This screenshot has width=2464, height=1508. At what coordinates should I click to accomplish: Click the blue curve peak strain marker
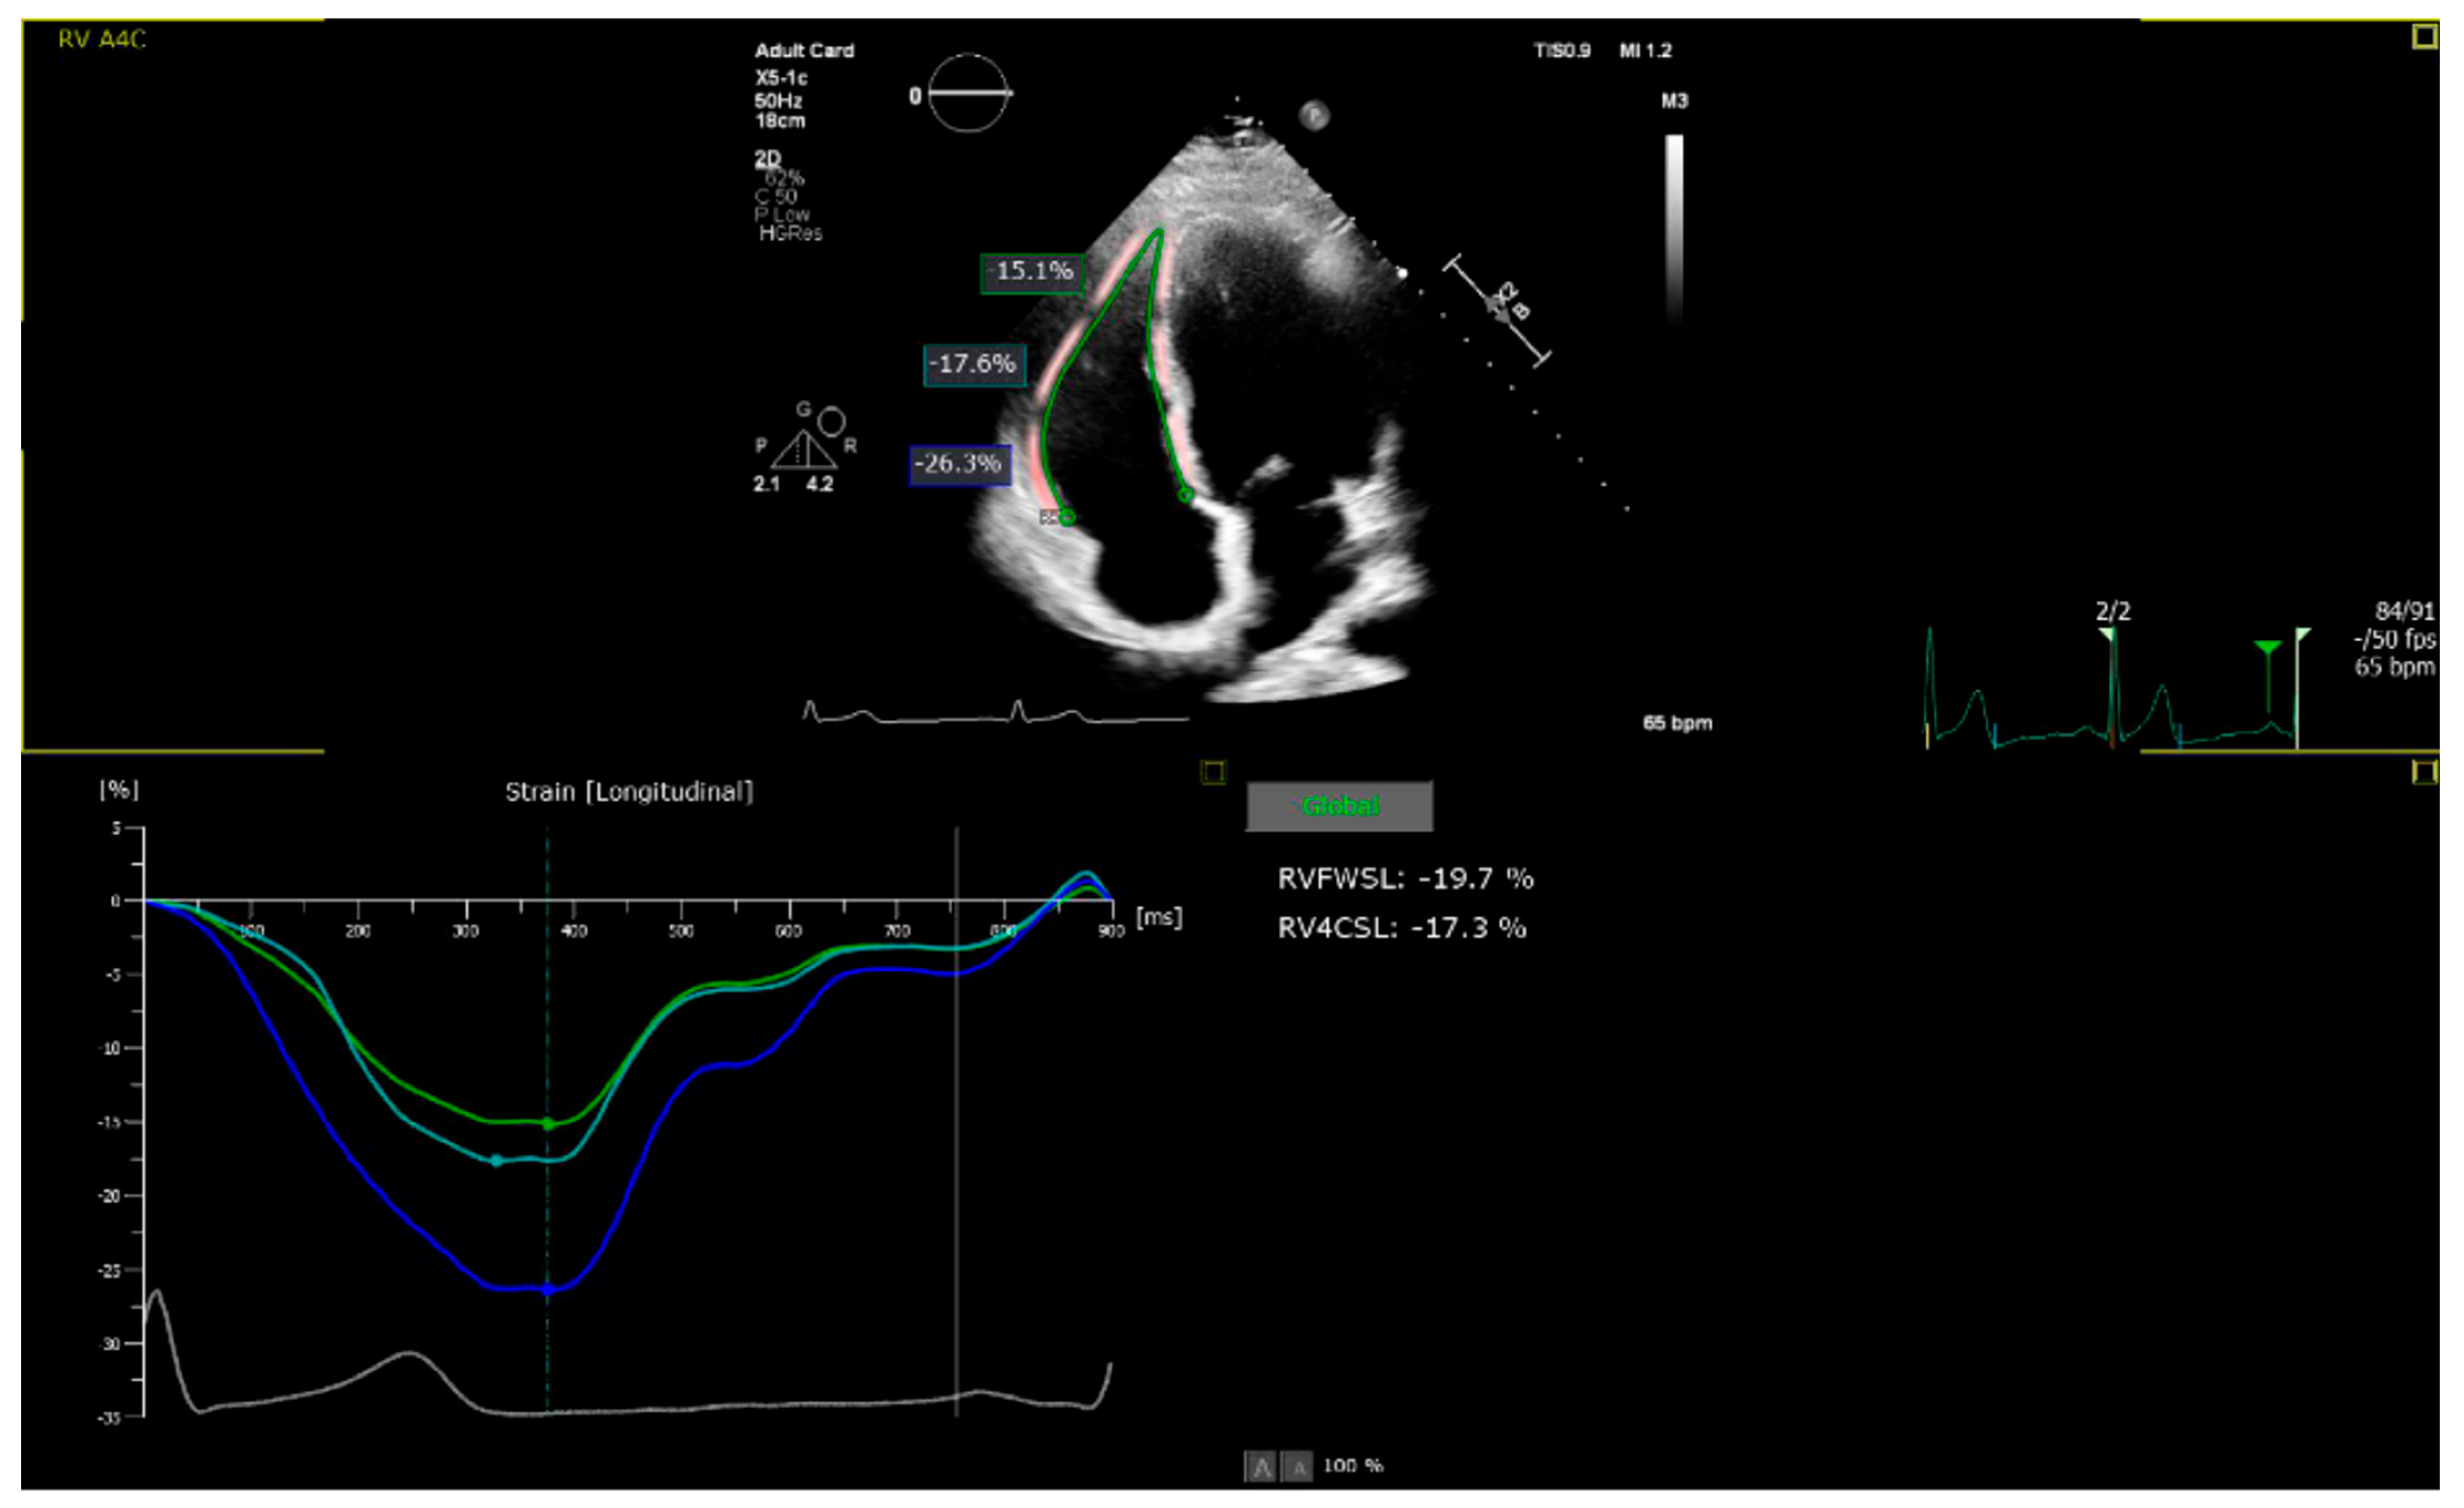coord(547,1290)
